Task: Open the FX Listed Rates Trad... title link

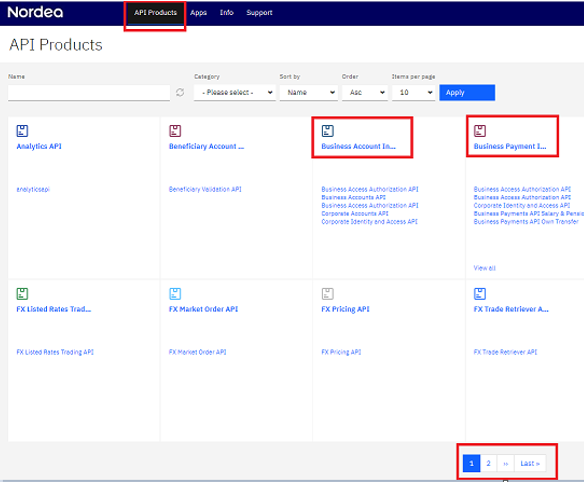Action: 54,309
